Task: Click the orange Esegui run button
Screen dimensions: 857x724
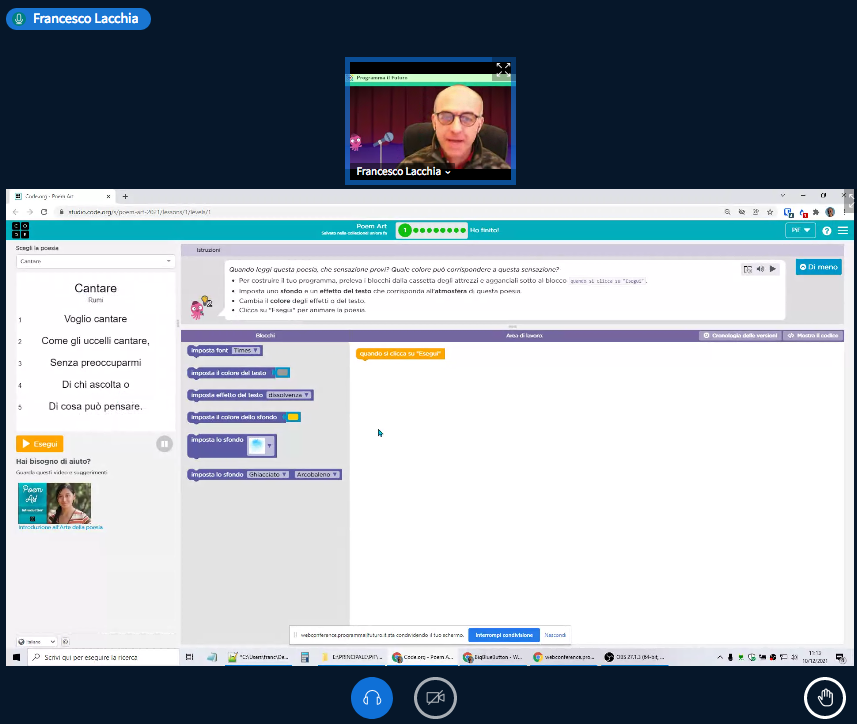Action: click(40, 444)
